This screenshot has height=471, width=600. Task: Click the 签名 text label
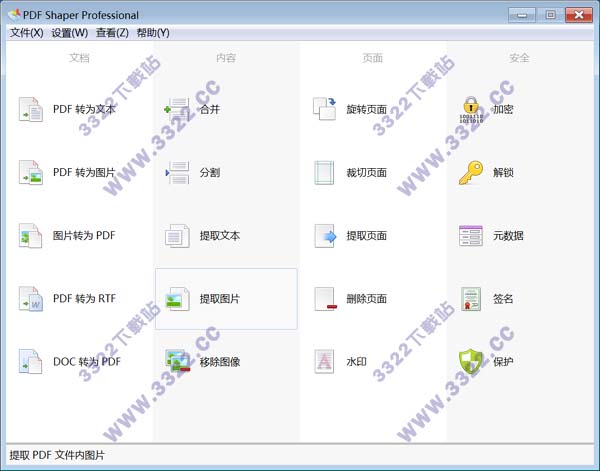[503, 298]
